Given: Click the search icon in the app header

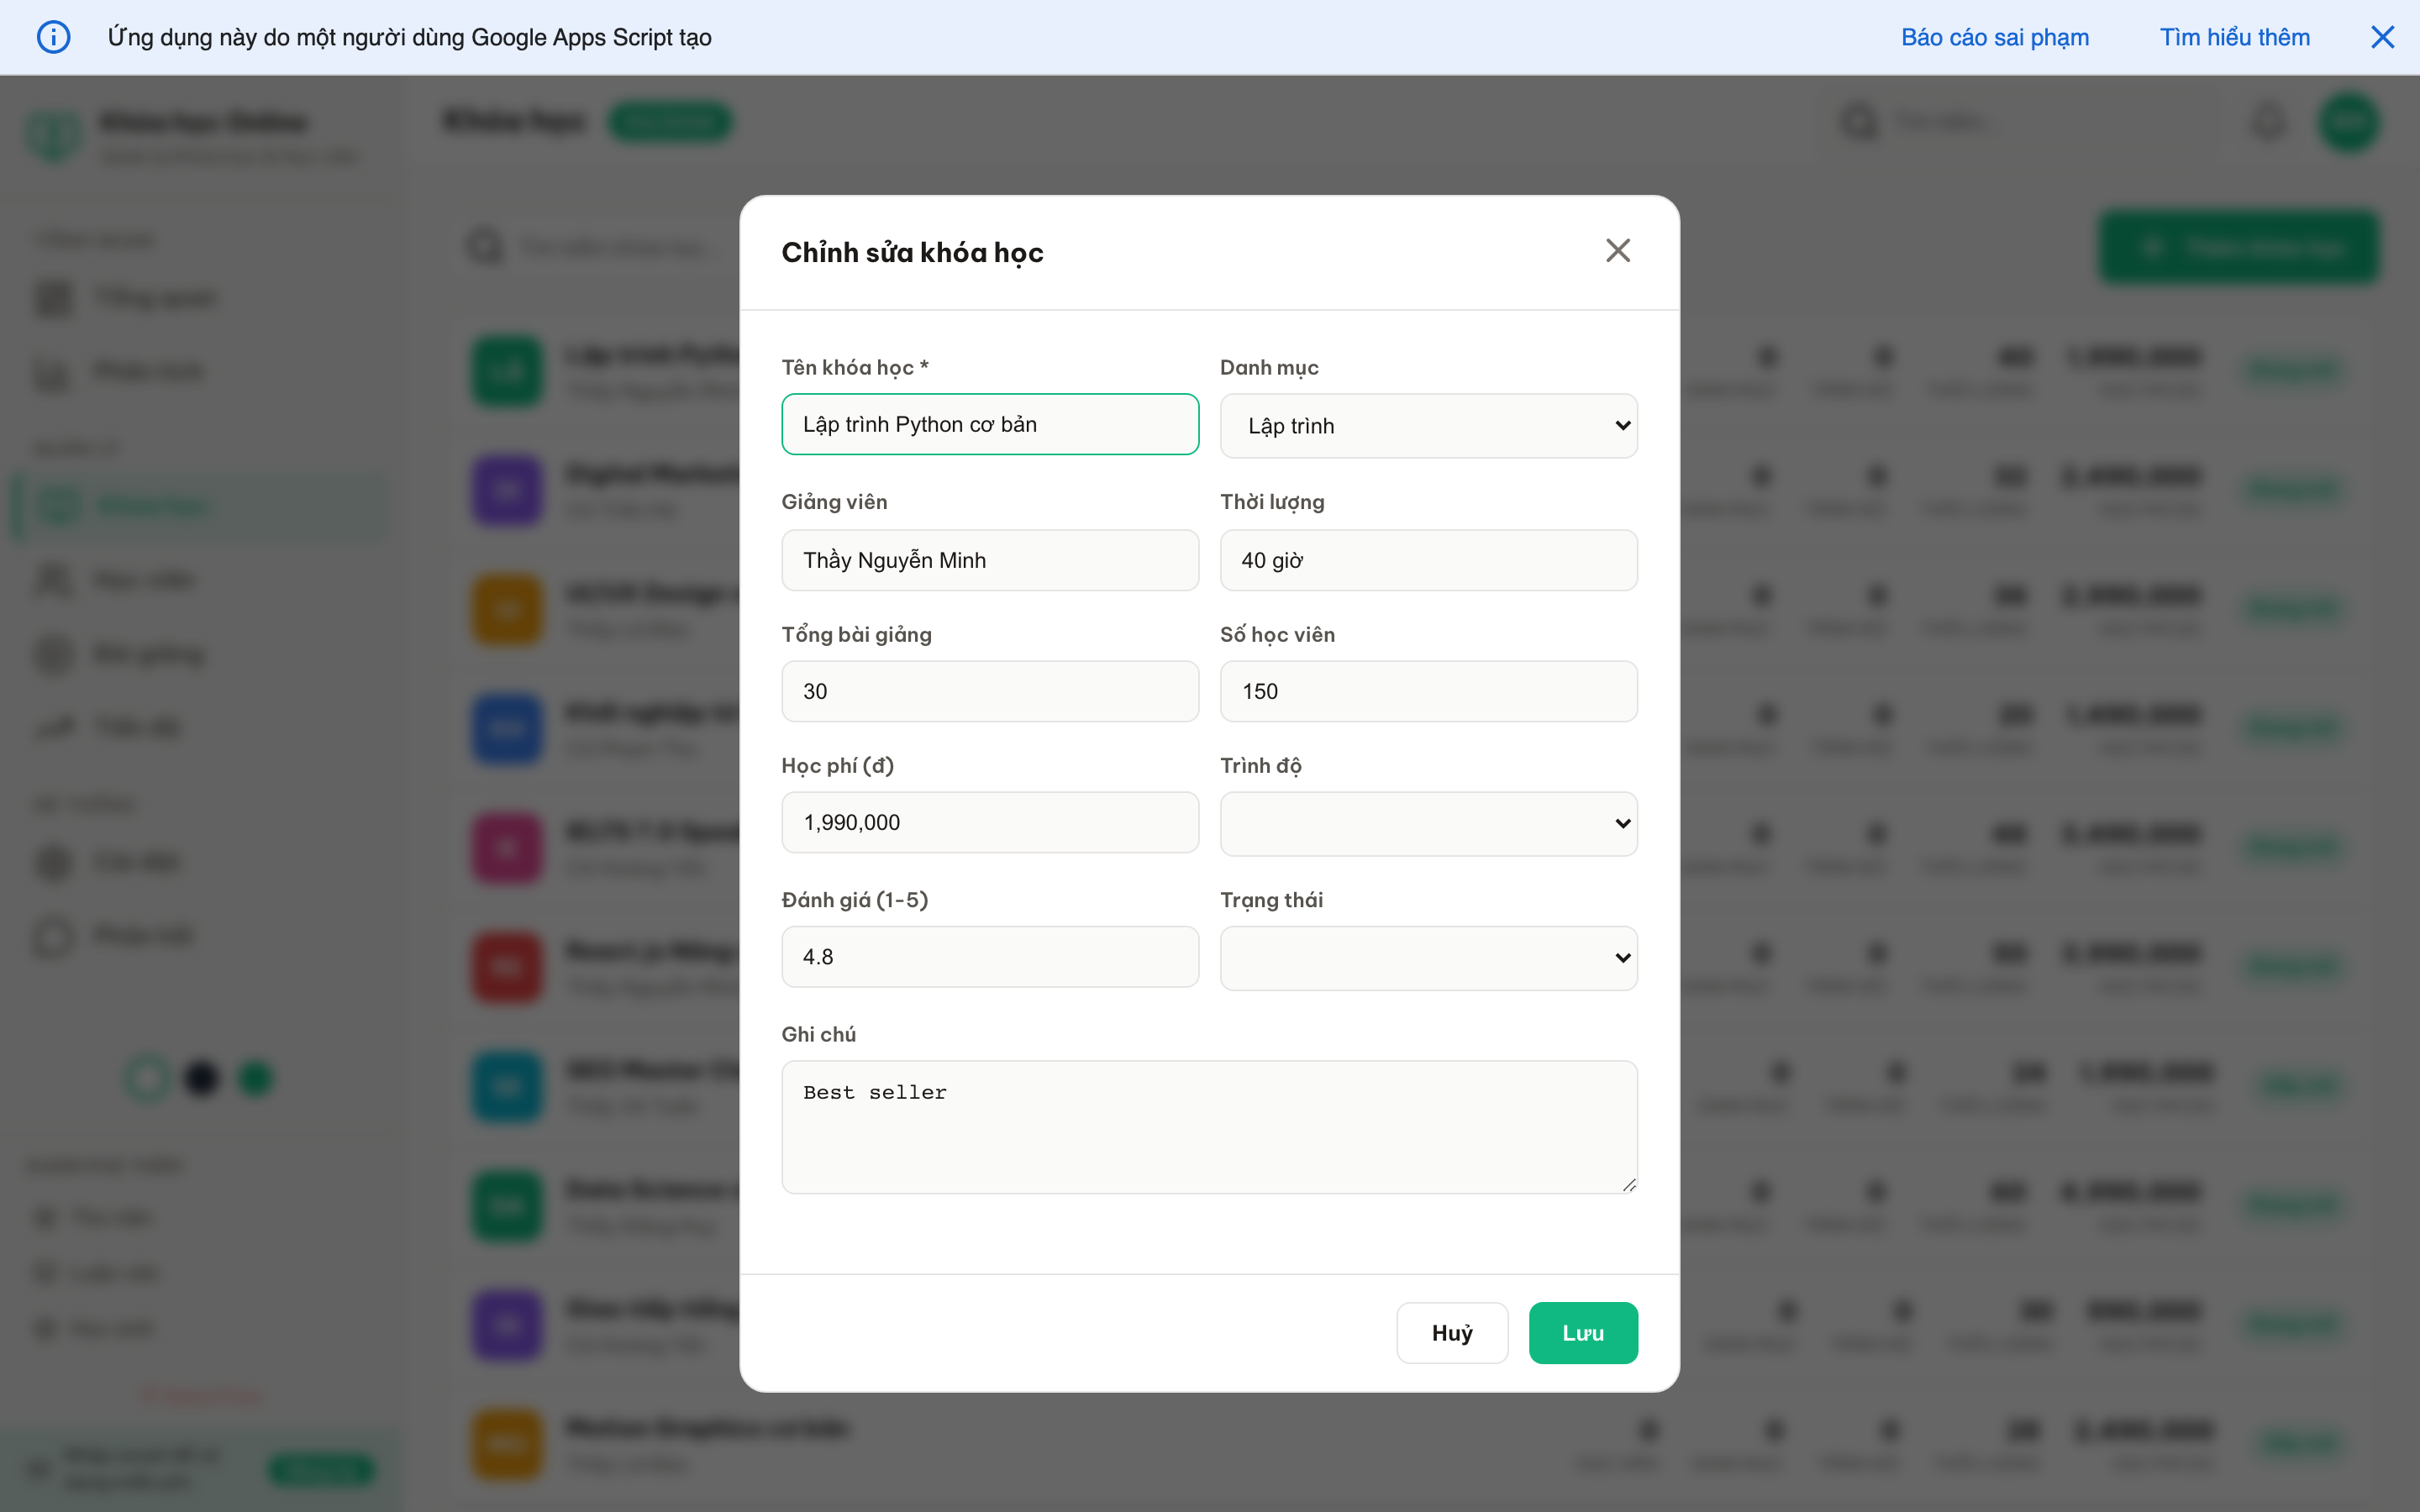Looking at the screenshot, I should pyautogui.click(x=1860, y=121).
